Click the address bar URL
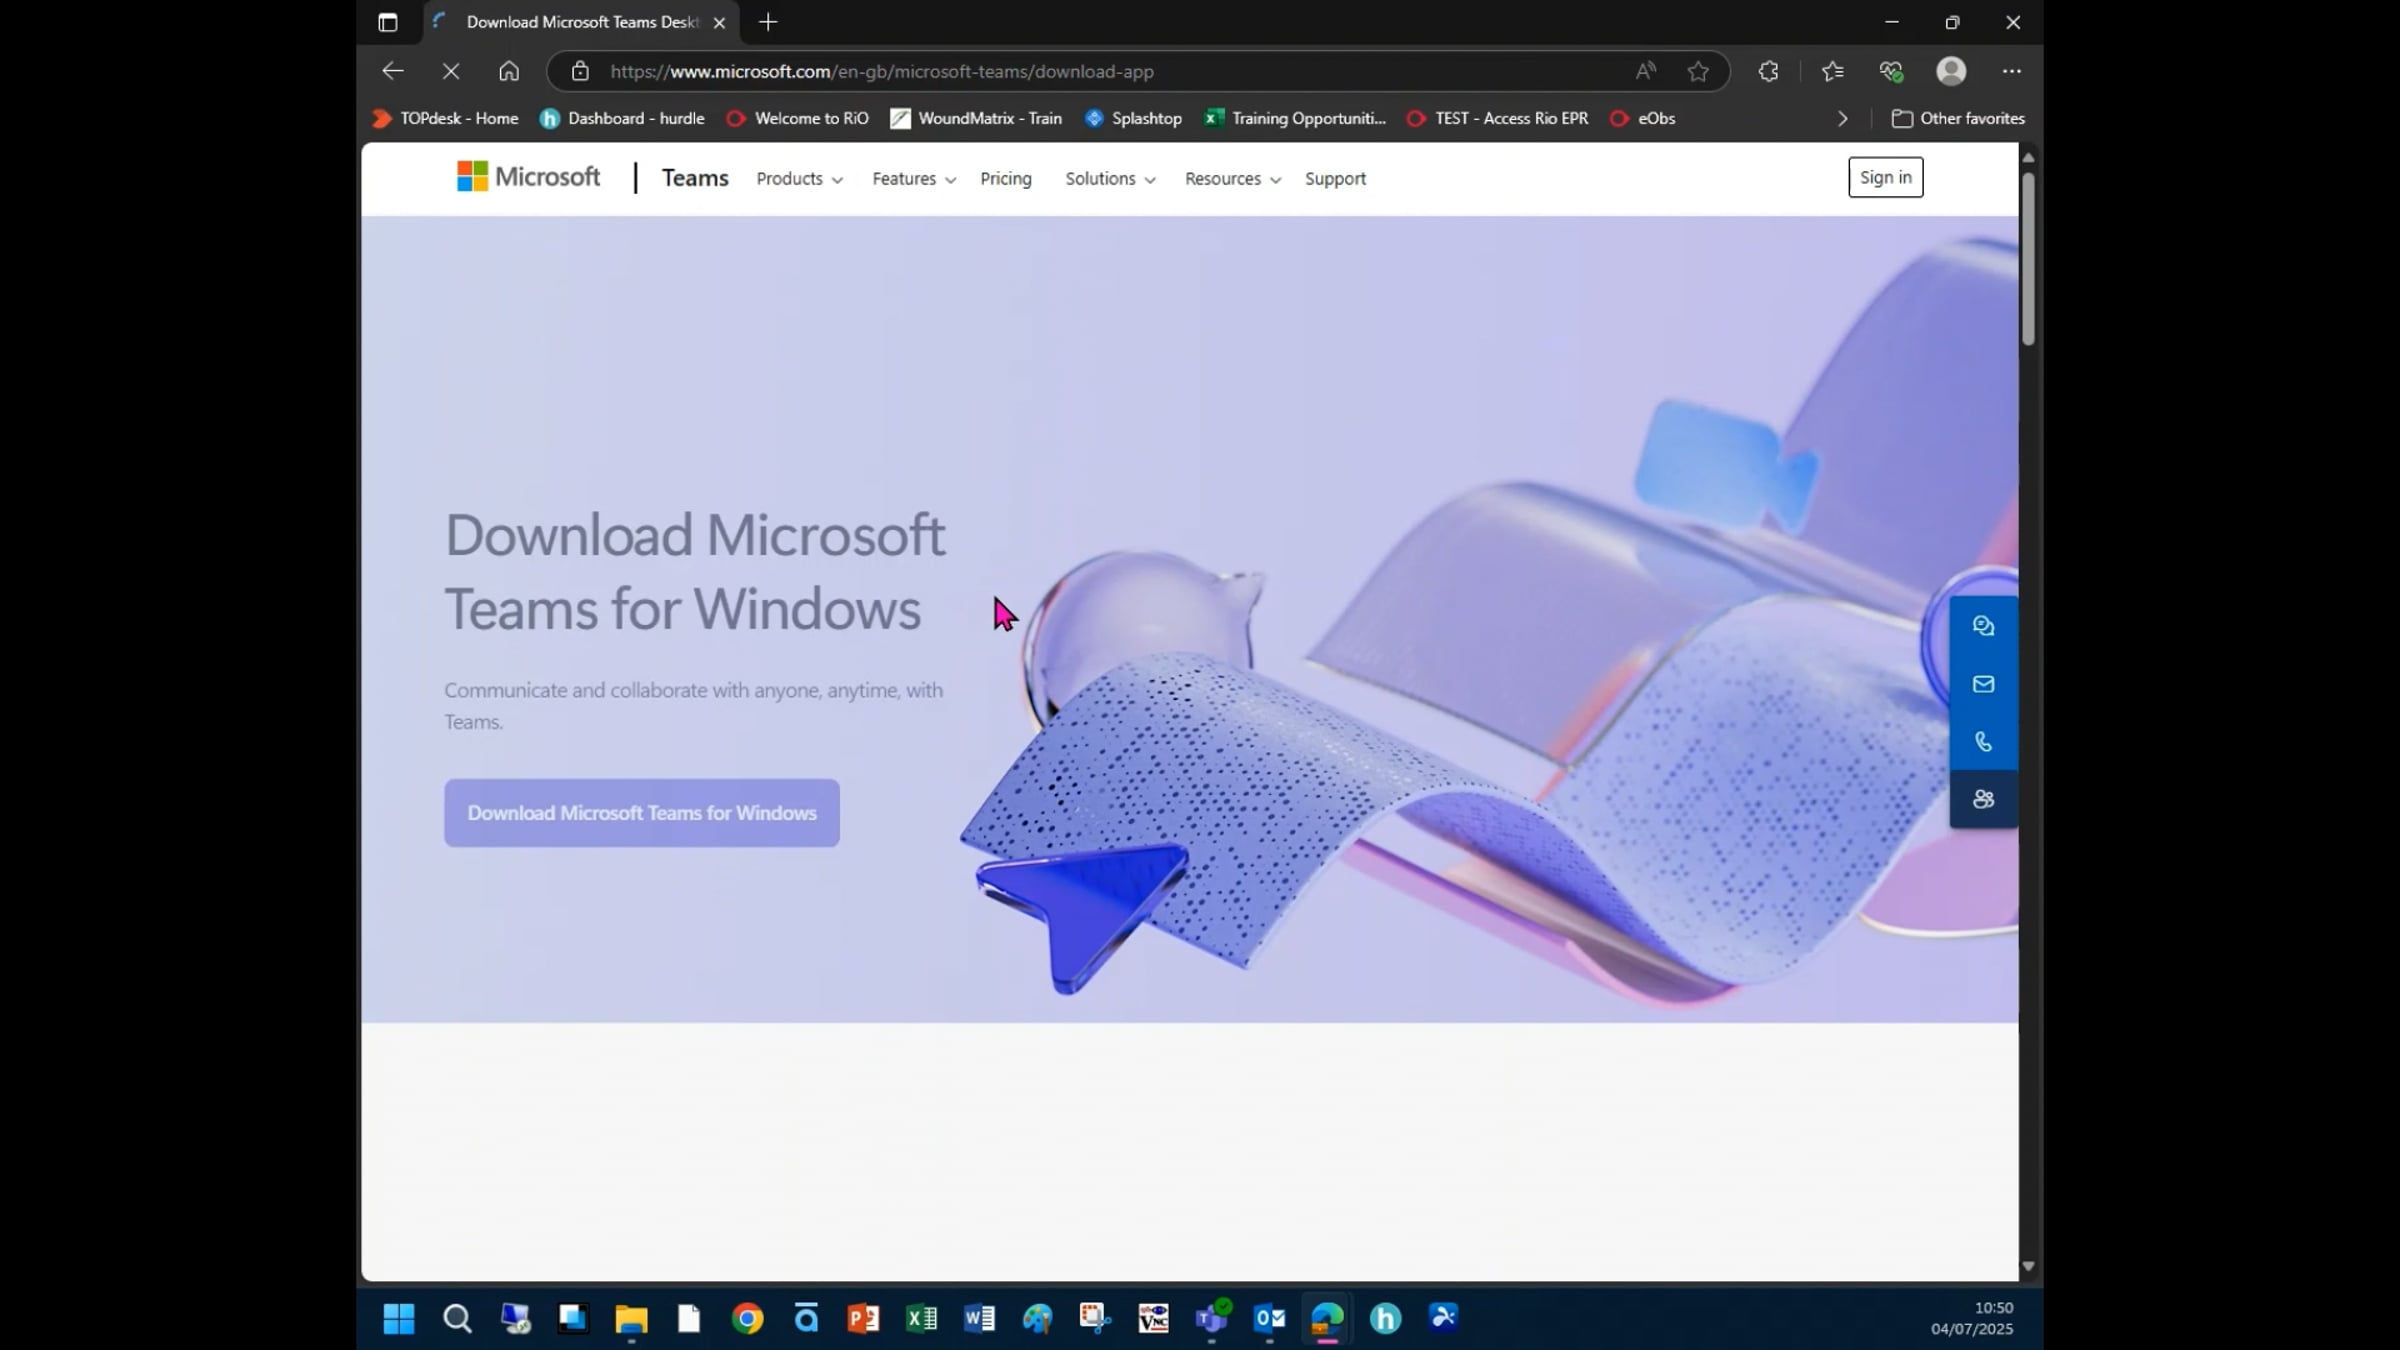The image size is (2400, 1350). [882, 71]
